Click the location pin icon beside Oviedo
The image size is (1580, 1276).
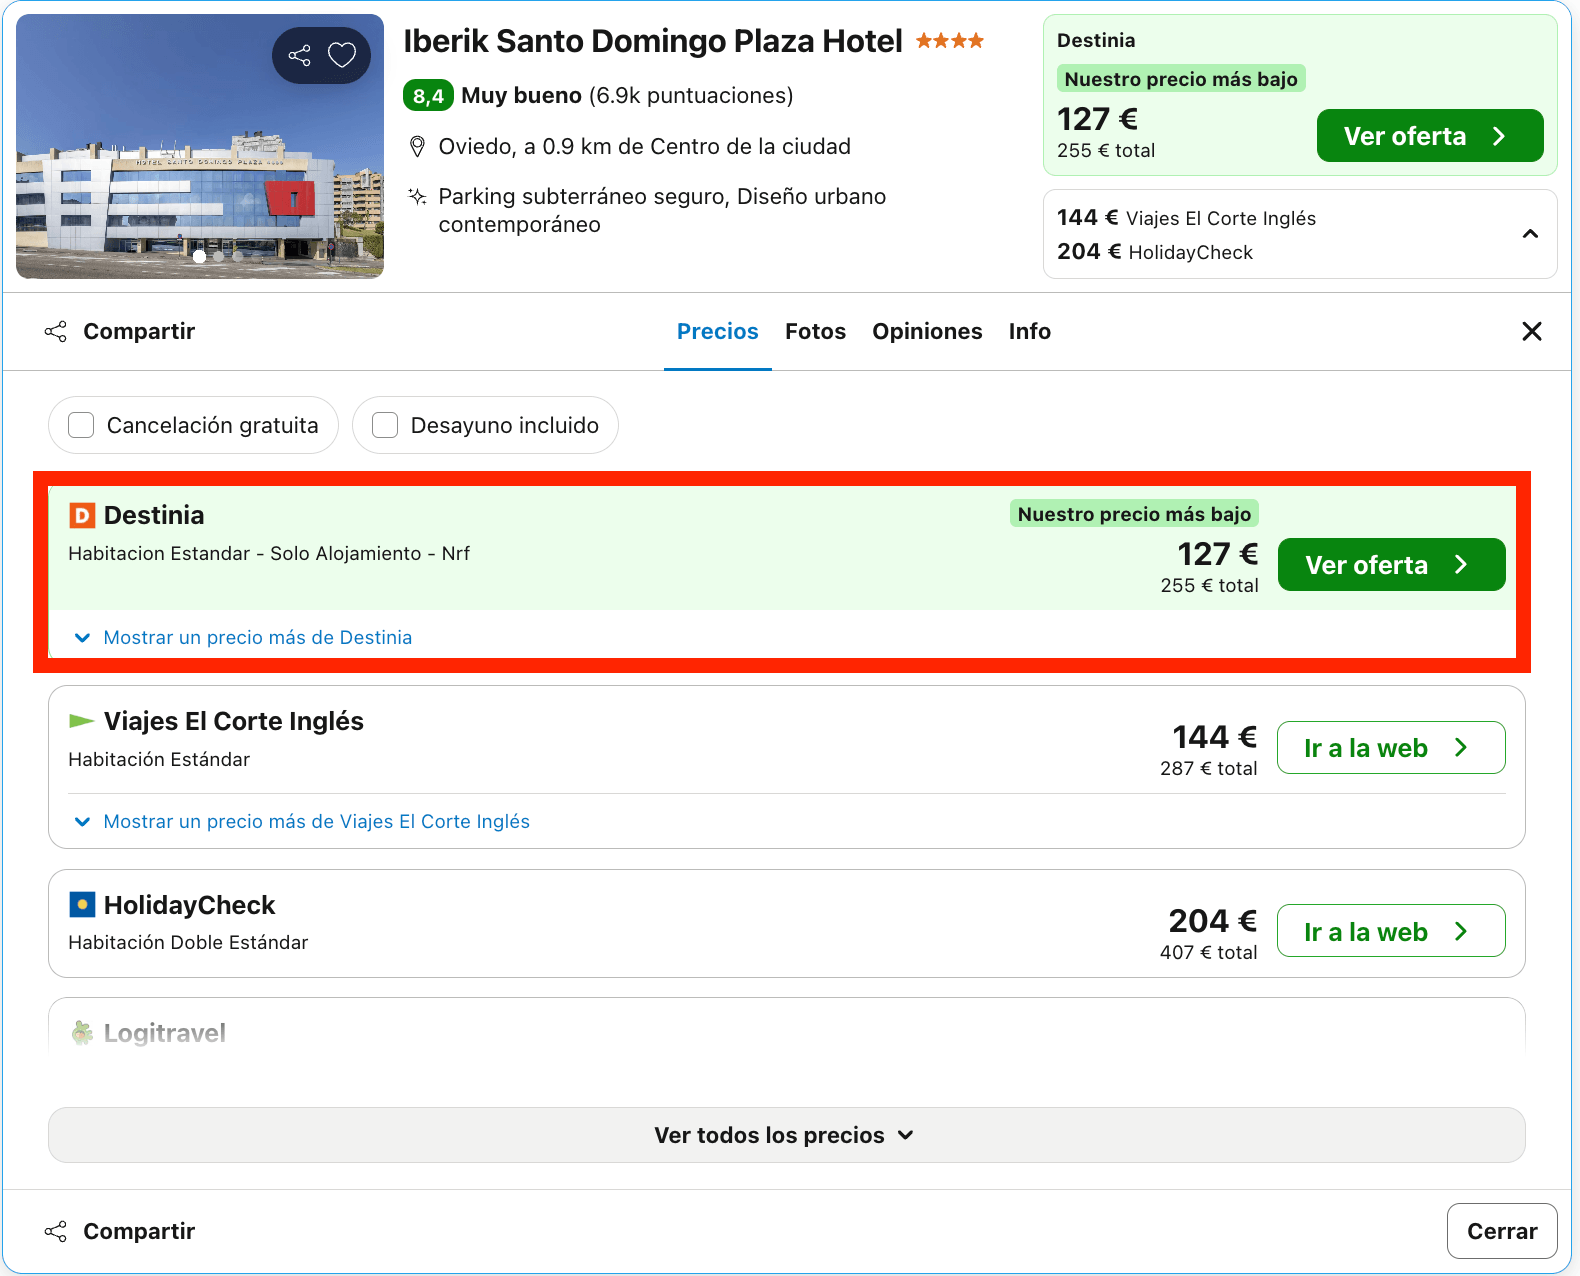point(418,147)
